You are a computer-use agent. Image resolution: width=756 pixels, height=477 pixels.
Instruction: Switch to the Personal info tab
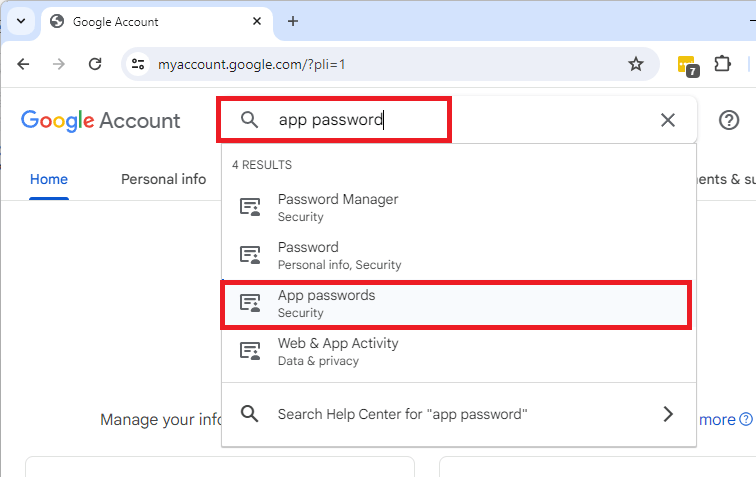[163, 179]
